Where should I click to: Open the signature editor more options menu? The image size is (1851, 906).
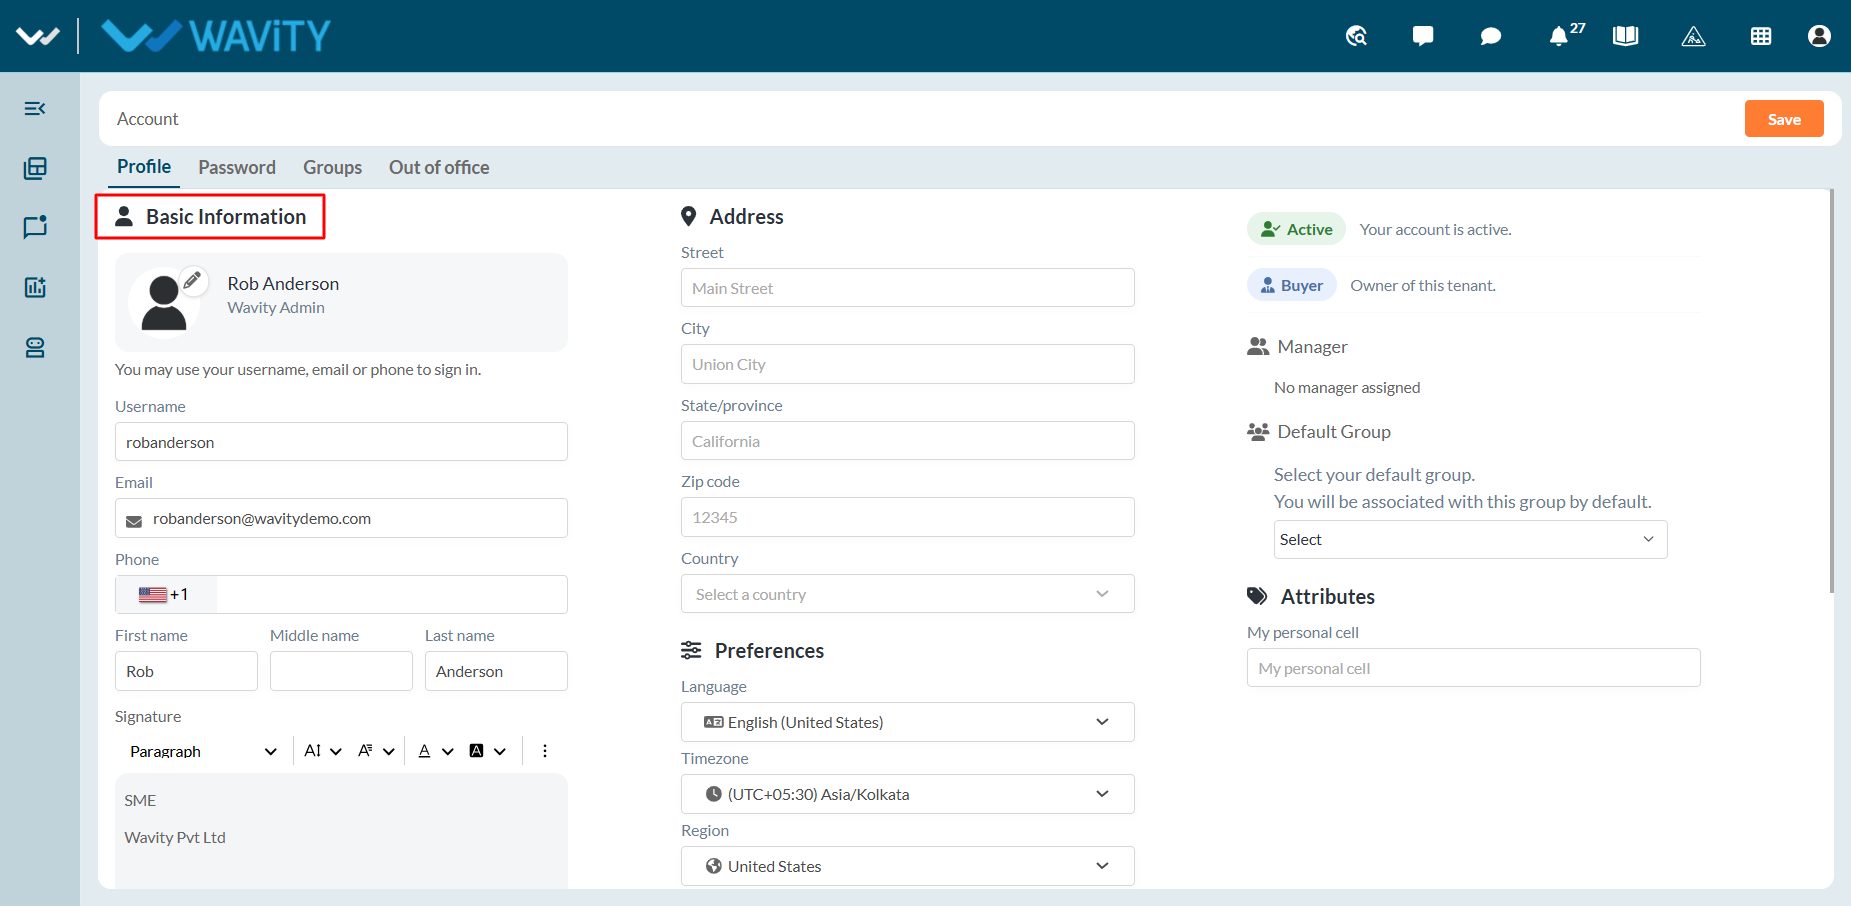point(545,751)
